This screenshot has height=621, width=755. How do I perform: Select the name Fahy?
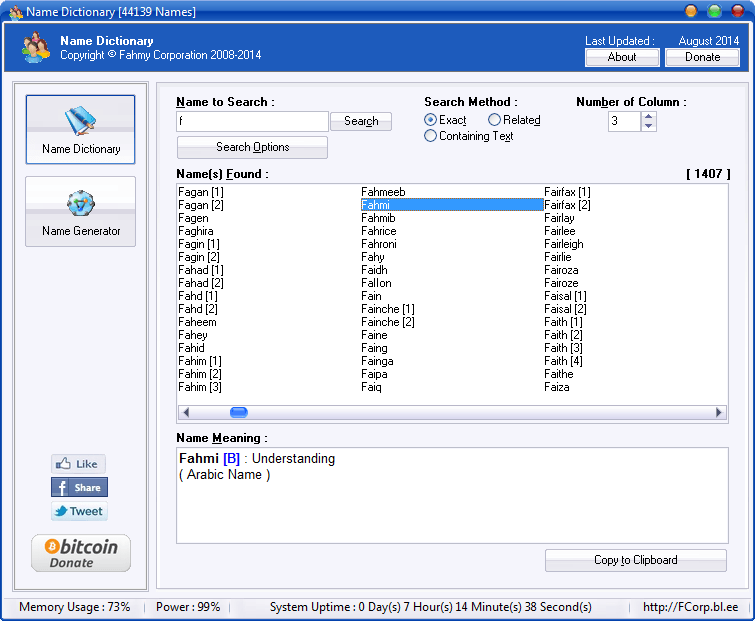tap(373, 257)
